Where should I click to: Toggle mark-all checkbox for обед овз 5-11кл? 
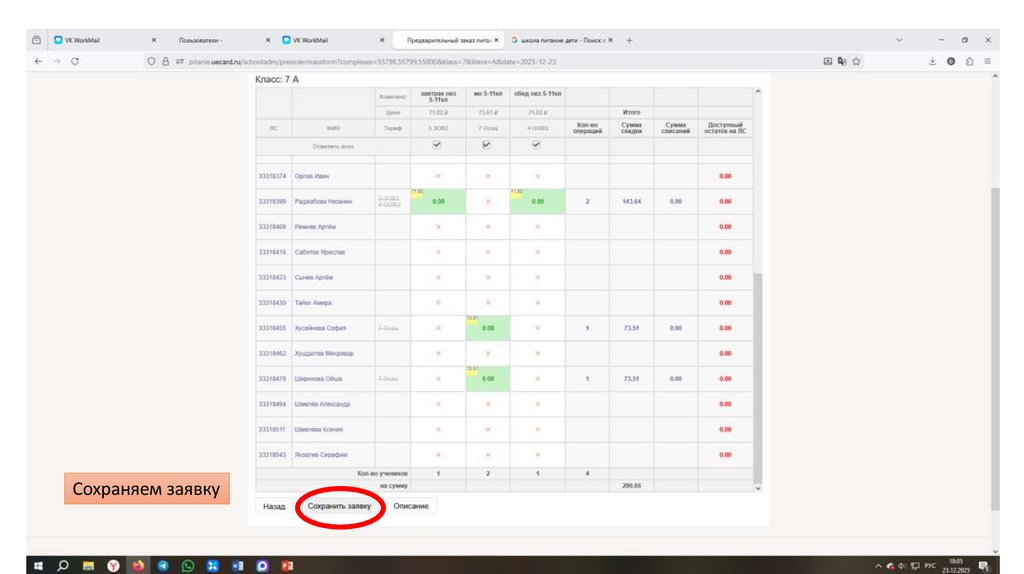pyautogui.click(x=536, y=145)
